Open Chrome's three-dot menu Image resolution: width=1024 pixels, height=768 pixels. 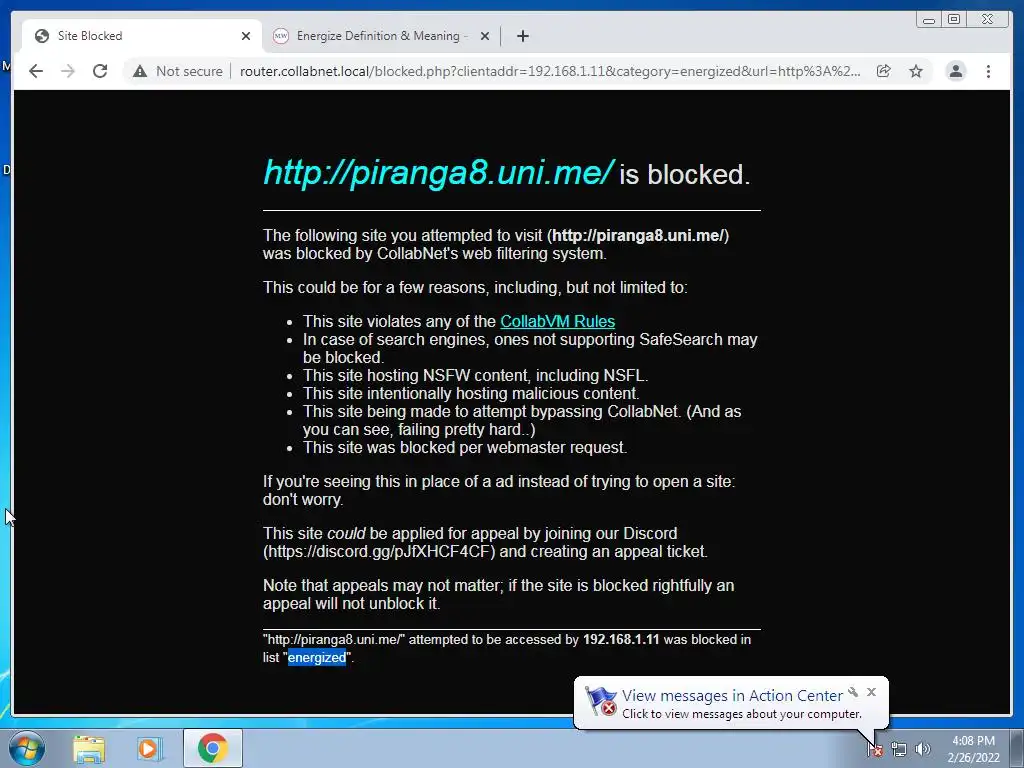(x=988, y=71)
